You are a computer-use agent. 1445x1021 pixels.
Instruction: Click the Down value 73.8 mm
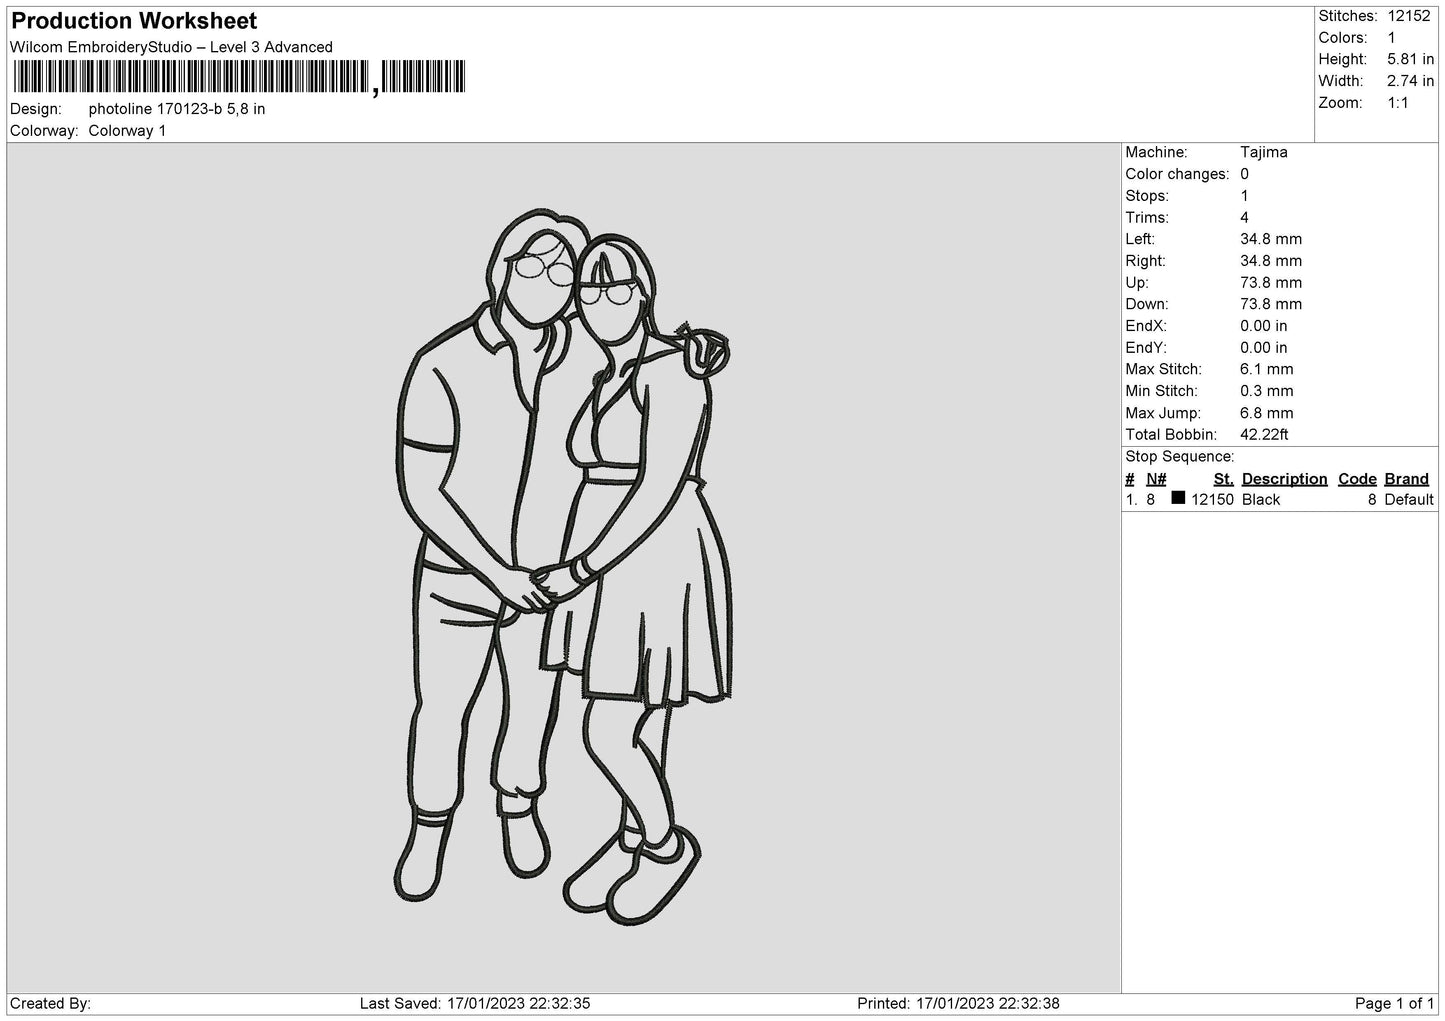coord(1271,304)
